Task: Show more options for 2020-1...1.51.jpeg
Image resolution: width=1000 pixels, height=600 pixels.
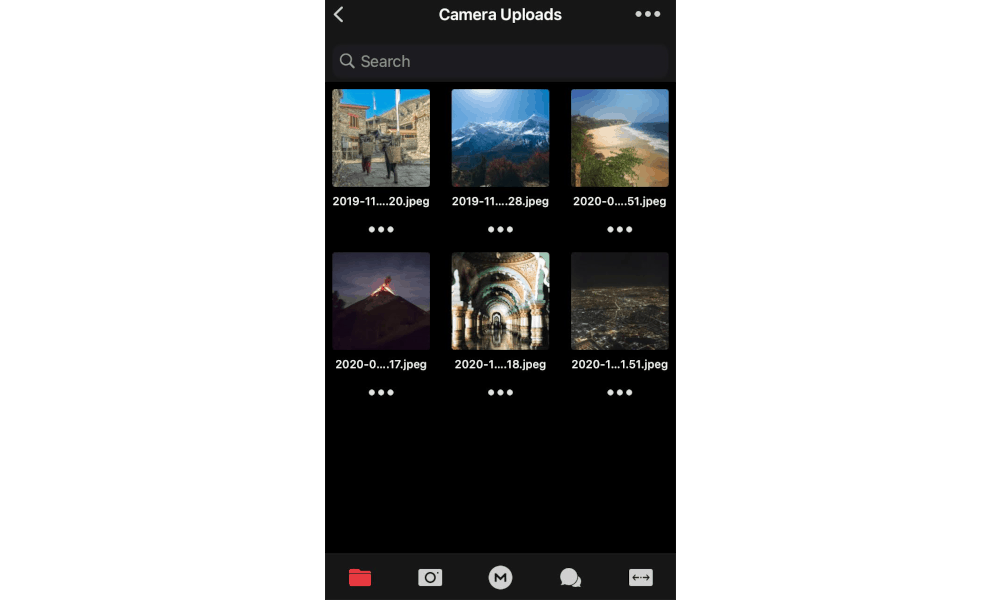Action: tap(620, 392)
